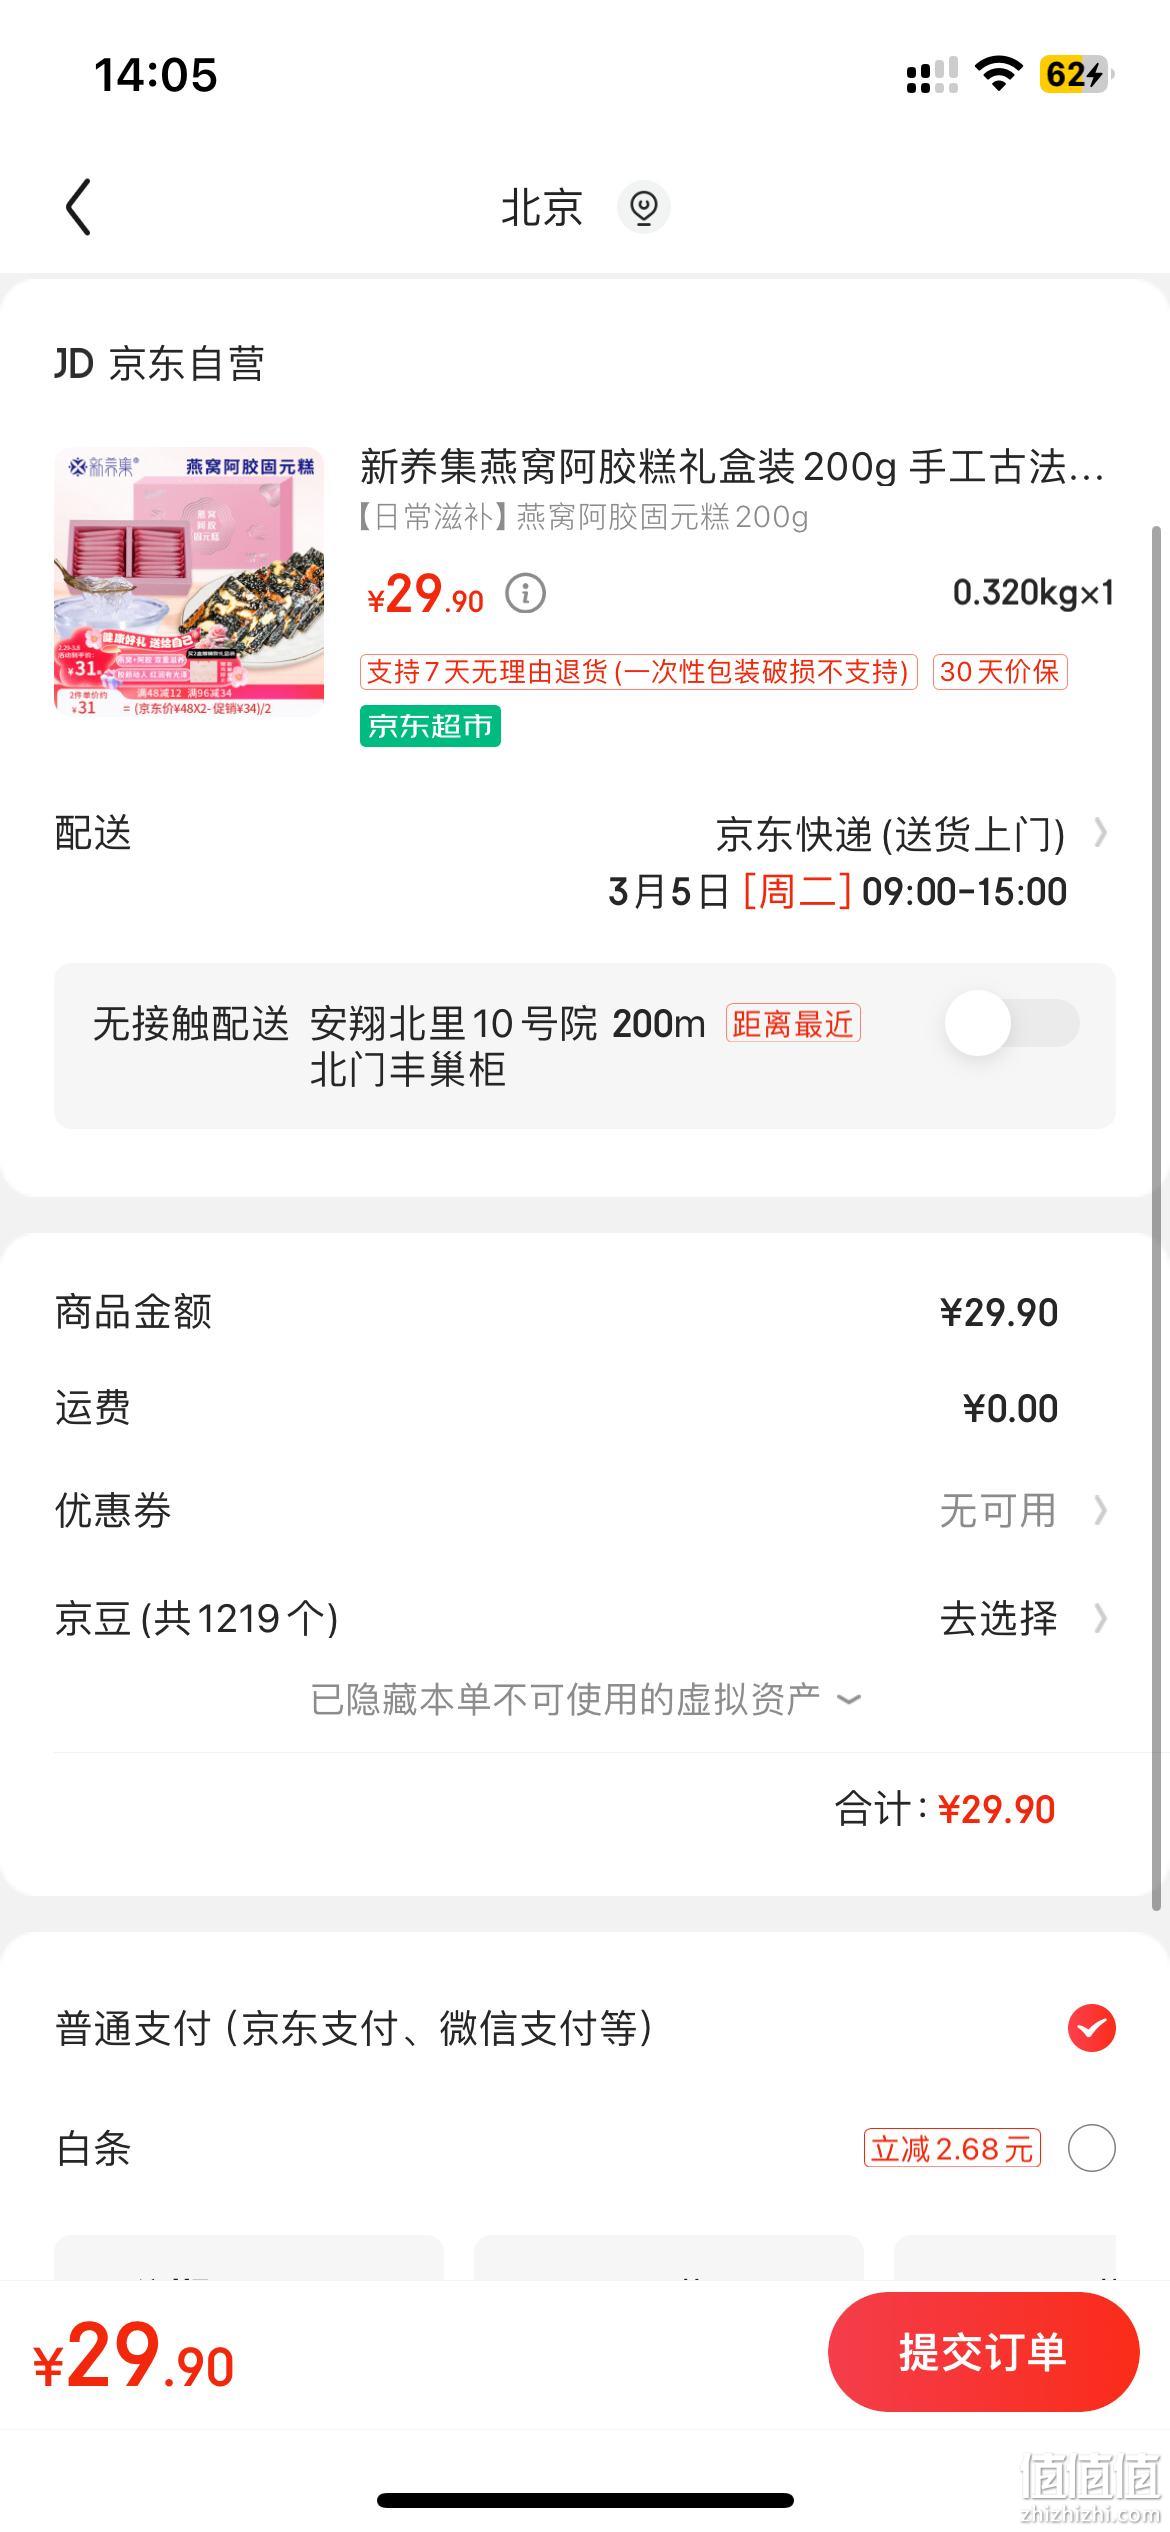The height and width of the screenshot is (2532, 1170).
Task: Tap the price info icon beside ¥29.90
Action: pos(525,594)
